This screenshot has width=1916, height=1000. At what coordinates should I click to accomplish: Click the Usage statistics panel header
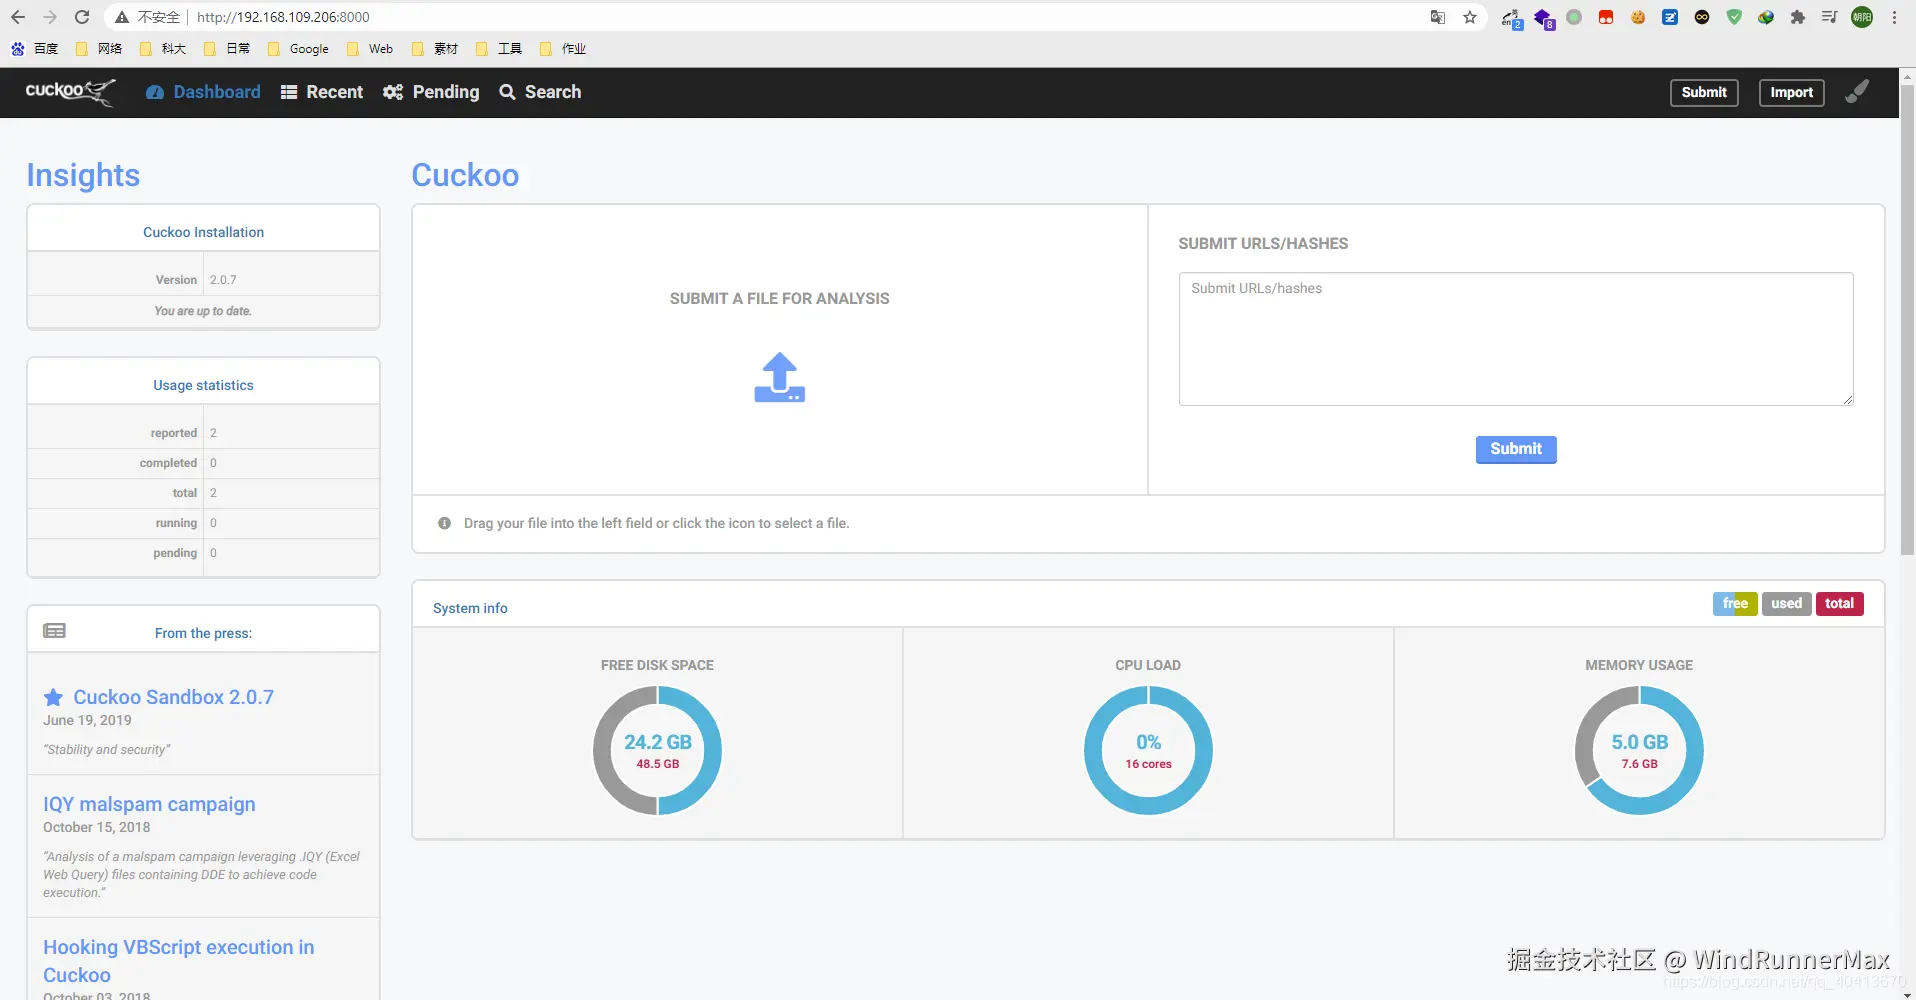203,385
